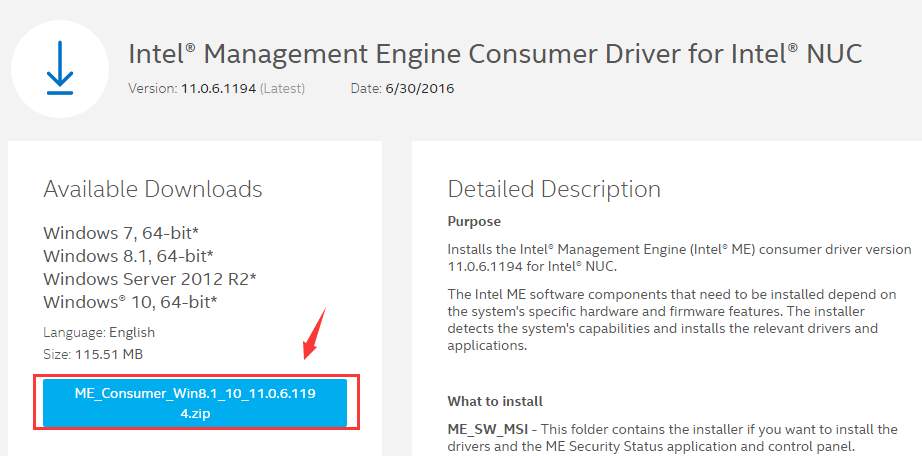Click the (Latest) label beside version
The image size is (922, 456).
point(283,89)
